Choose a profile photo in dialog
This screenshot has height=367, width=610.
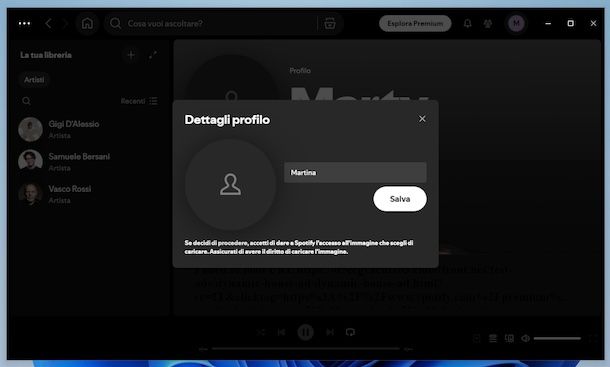[230, 184]
